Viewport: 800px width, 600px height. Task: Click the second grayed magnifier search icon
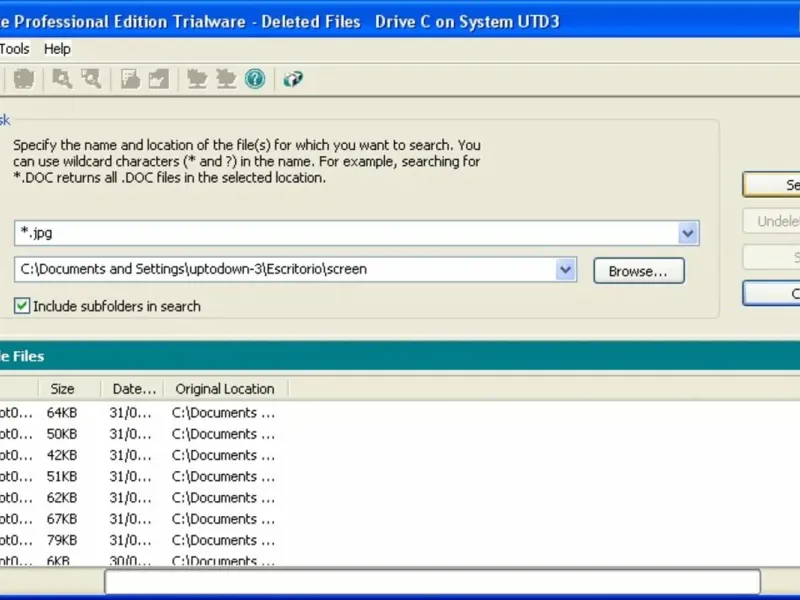coord(92,79)
